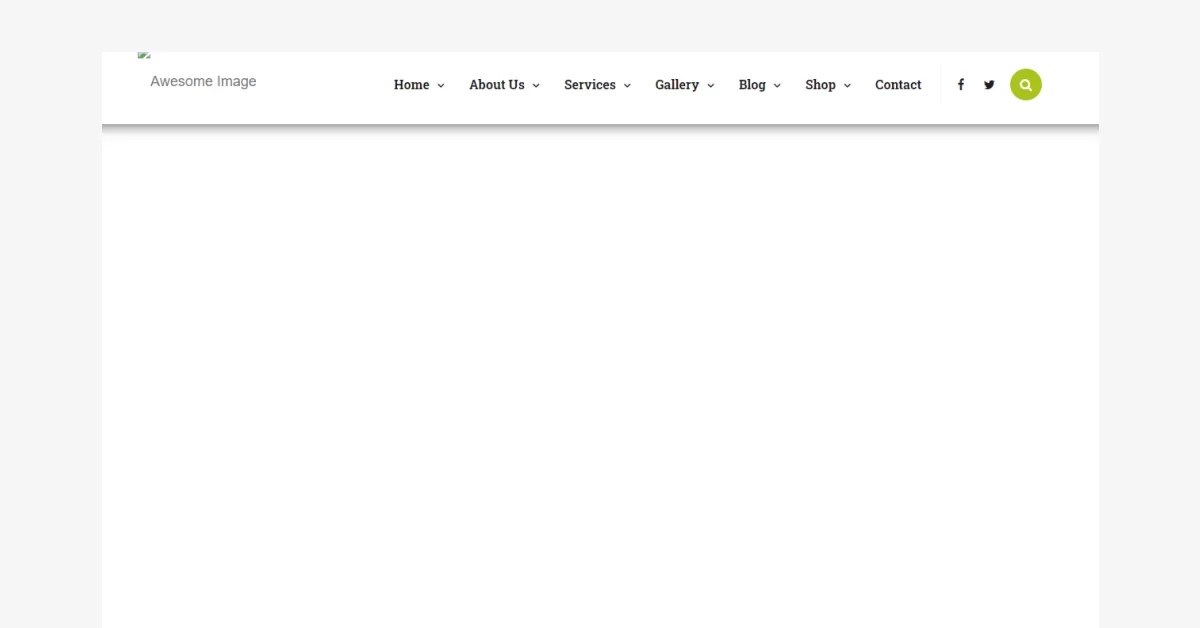The image size is (1200, 628).
Task: Open the Services menu
Action: pyautogui.click(x=590, y=85)
